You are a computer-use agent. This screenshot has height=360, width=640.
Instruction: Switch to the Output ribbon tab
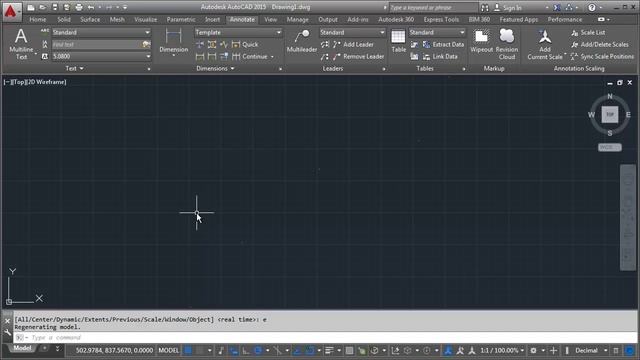pos(328,20)
